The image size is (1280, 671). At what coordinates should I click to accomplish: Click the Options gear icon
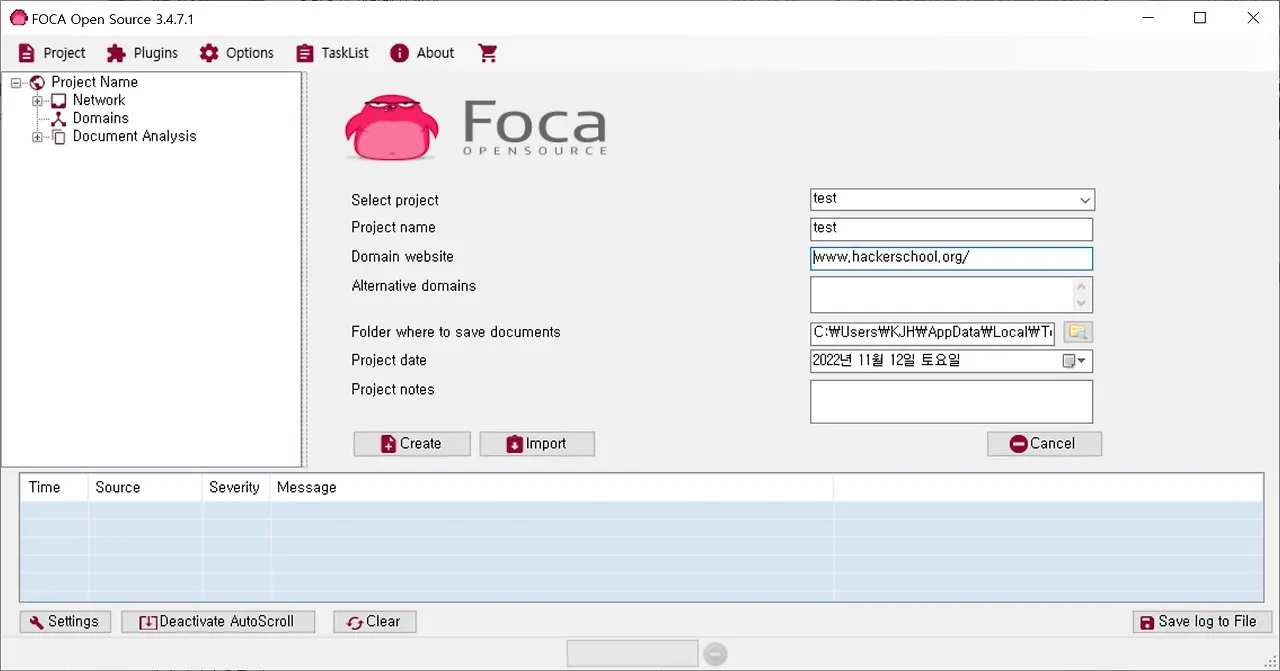click(209, 53)
